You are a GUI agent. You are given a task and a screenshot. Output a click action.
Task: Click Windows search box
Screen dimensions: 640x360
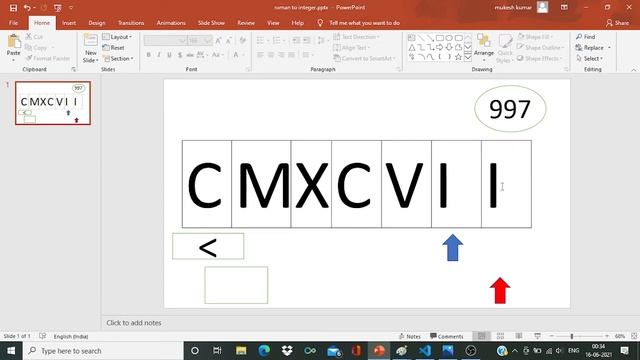click(x=103, y=351)
